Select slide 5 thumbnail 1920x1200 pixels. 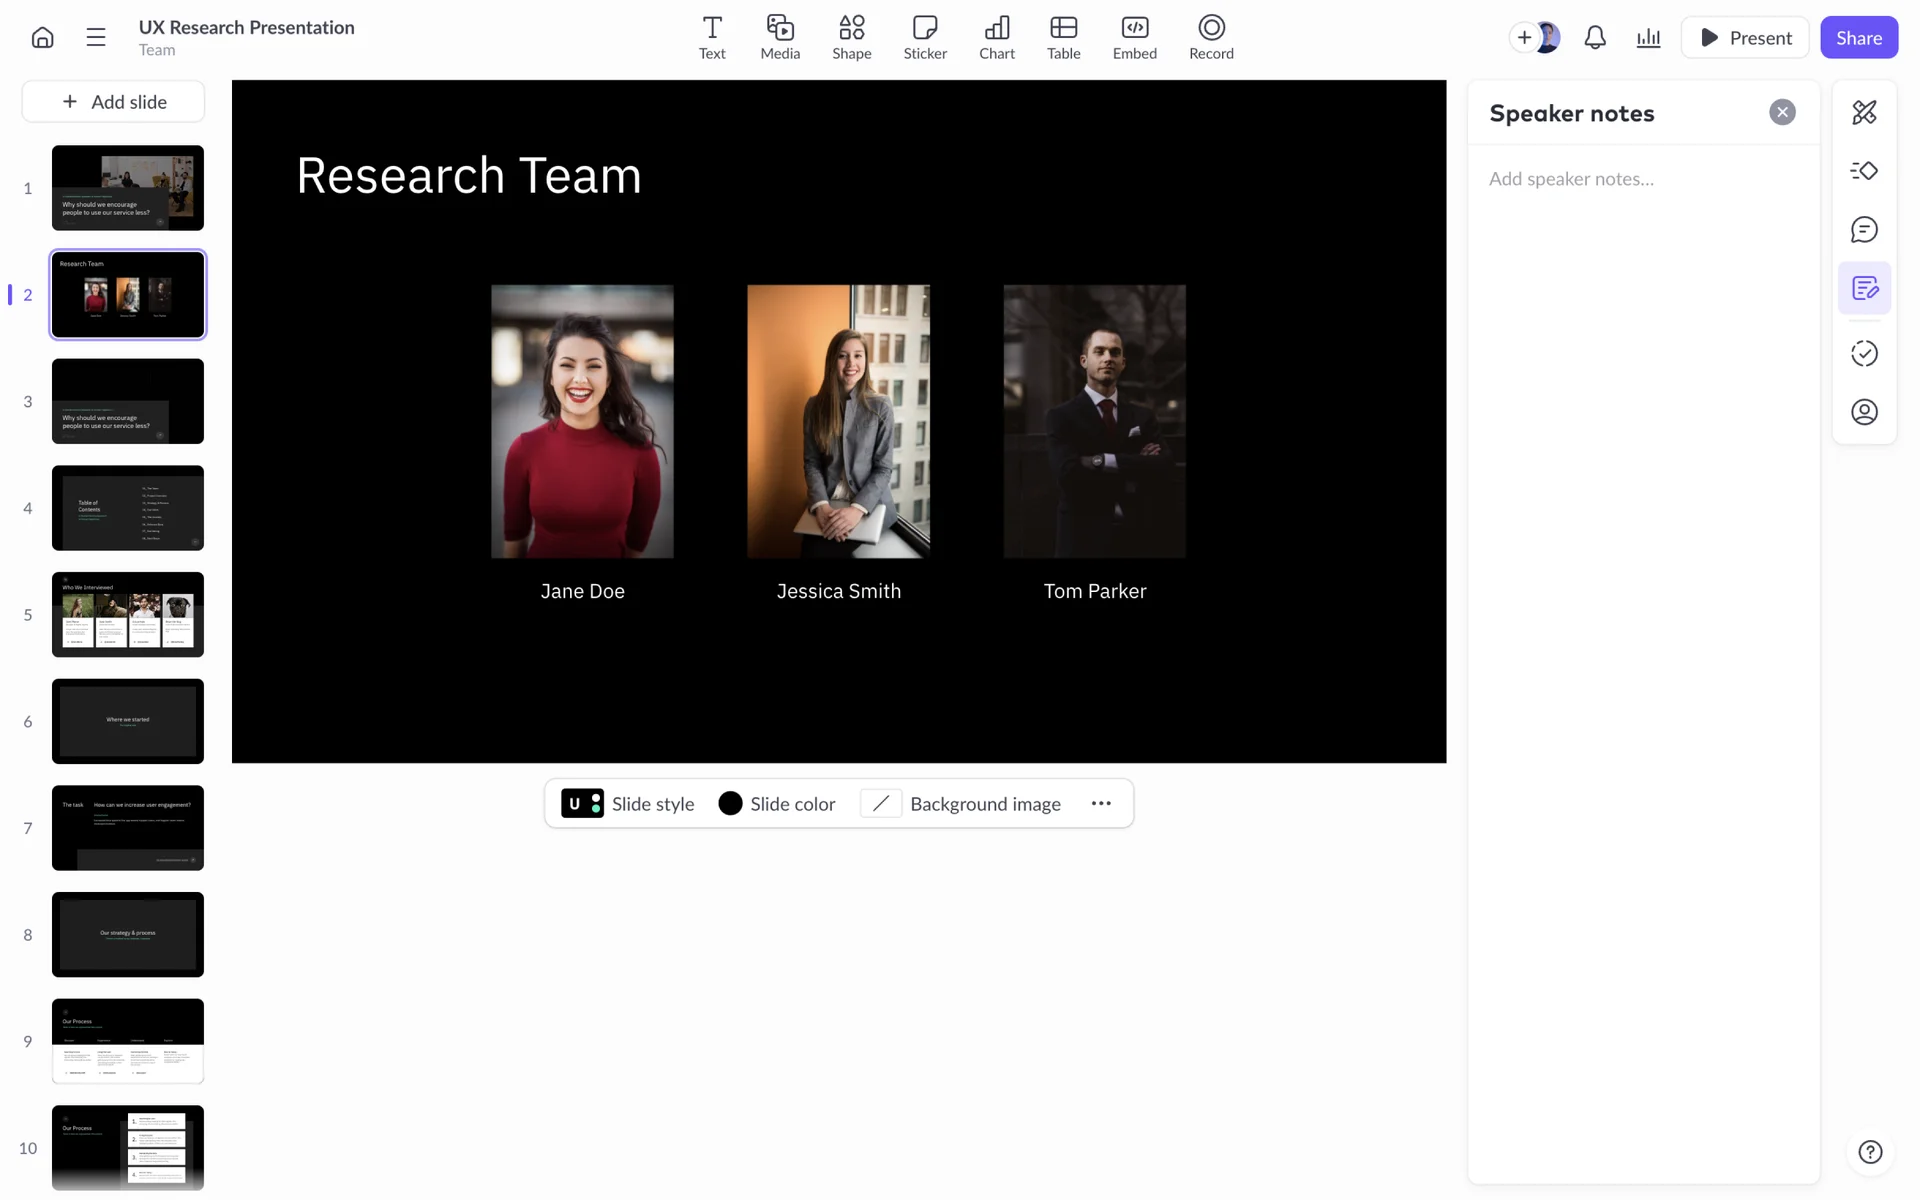coord(128,614)
